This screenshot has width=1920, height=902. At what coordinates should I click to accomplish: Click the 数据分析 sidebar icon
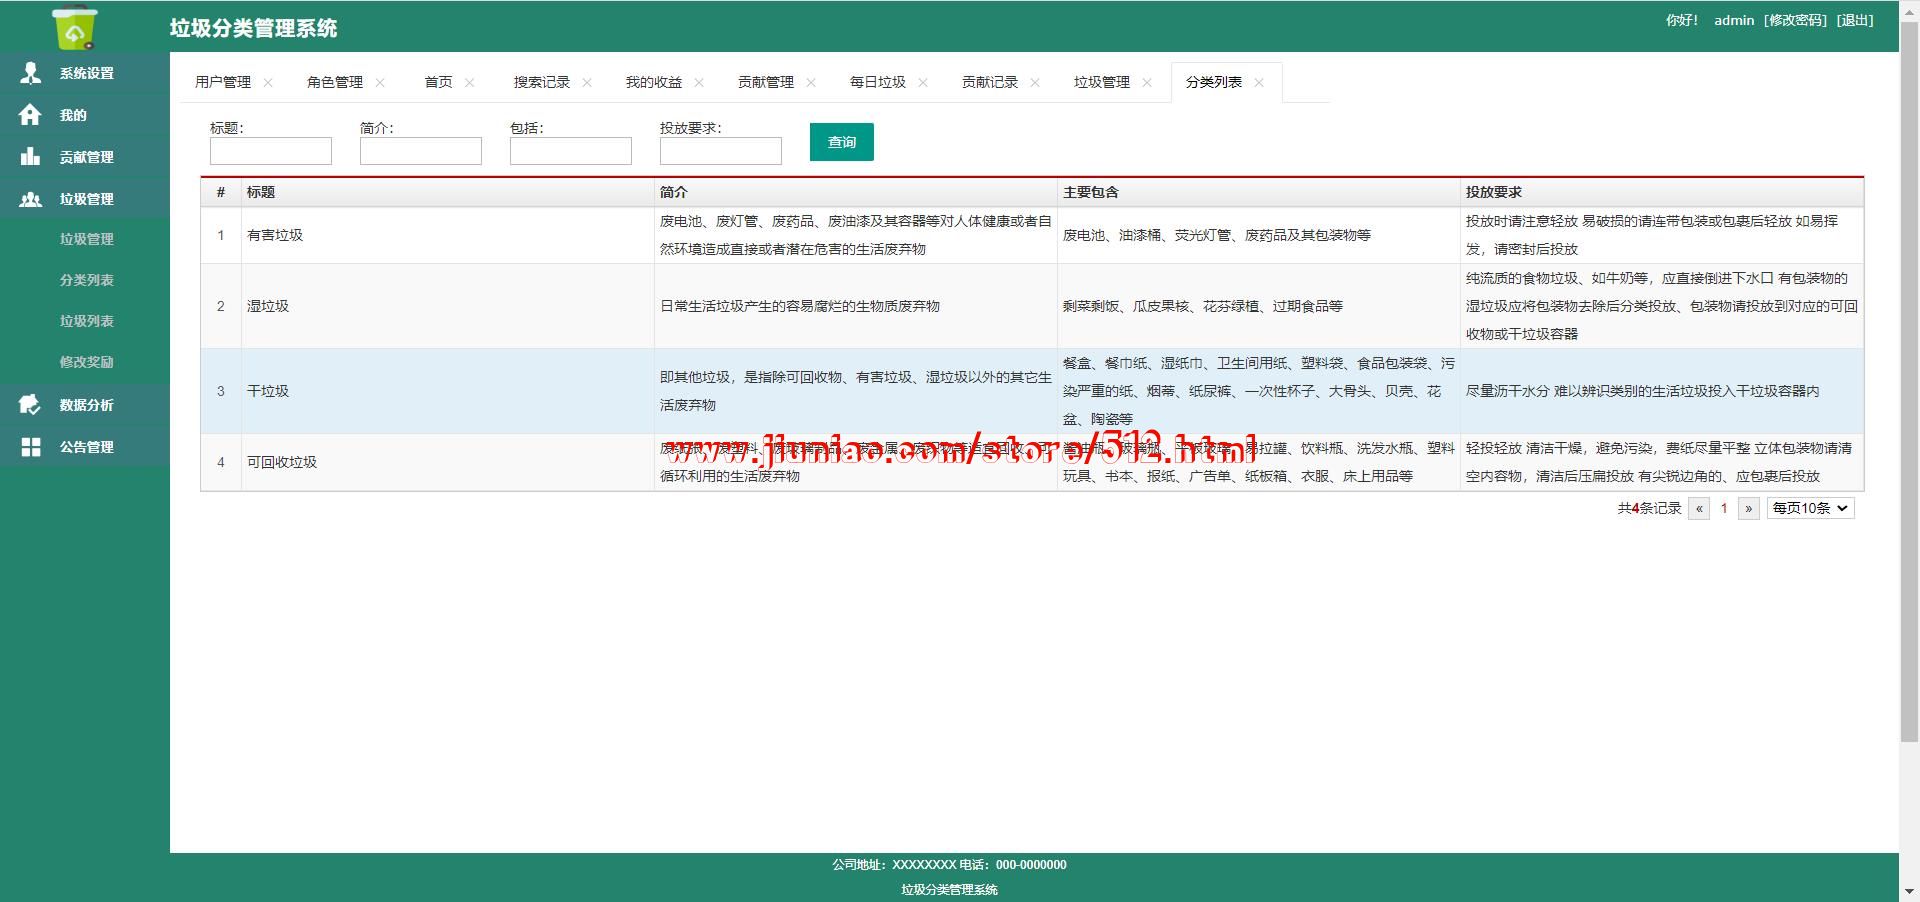click(x=31, y=405)
